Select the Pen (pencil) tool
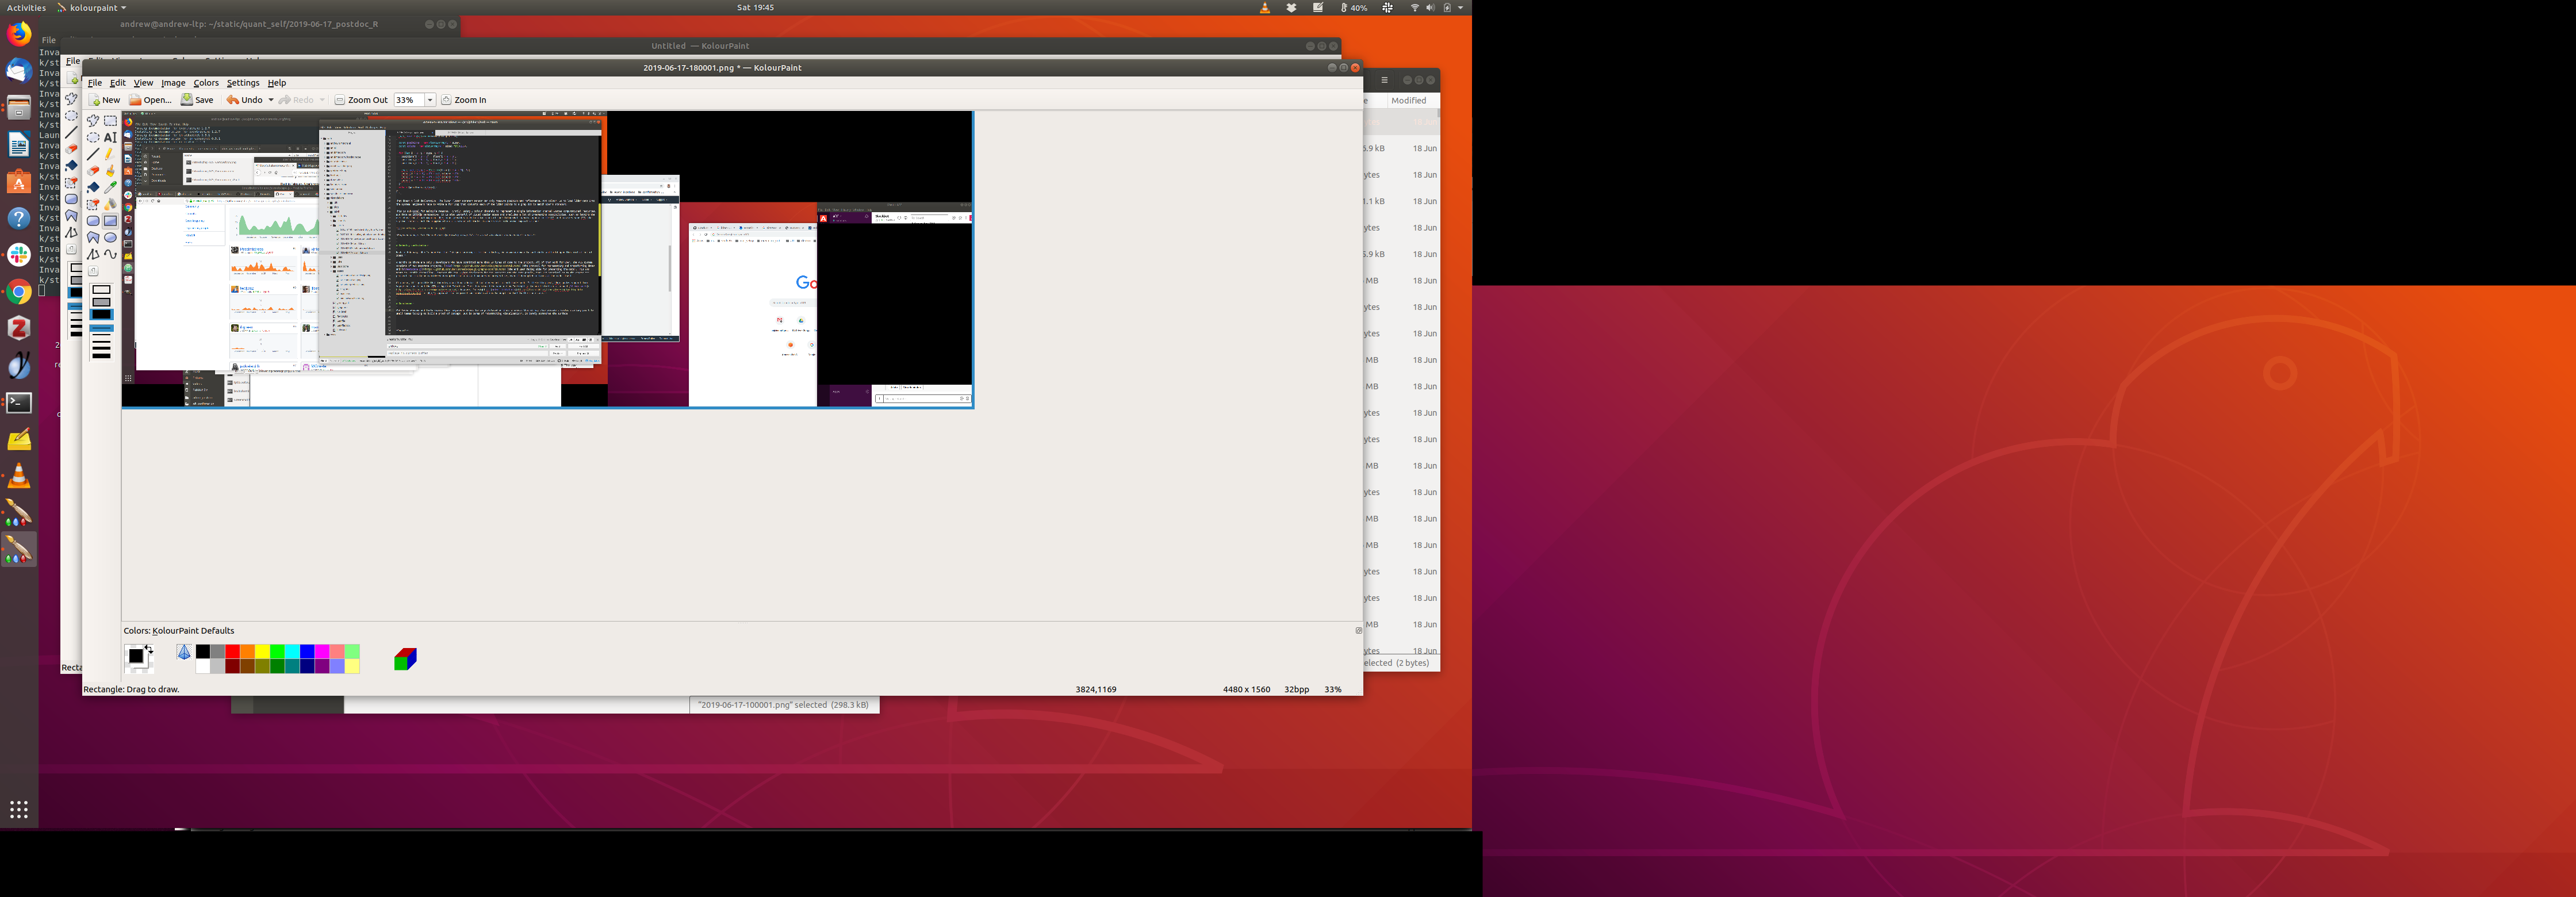 coord(110,154)
